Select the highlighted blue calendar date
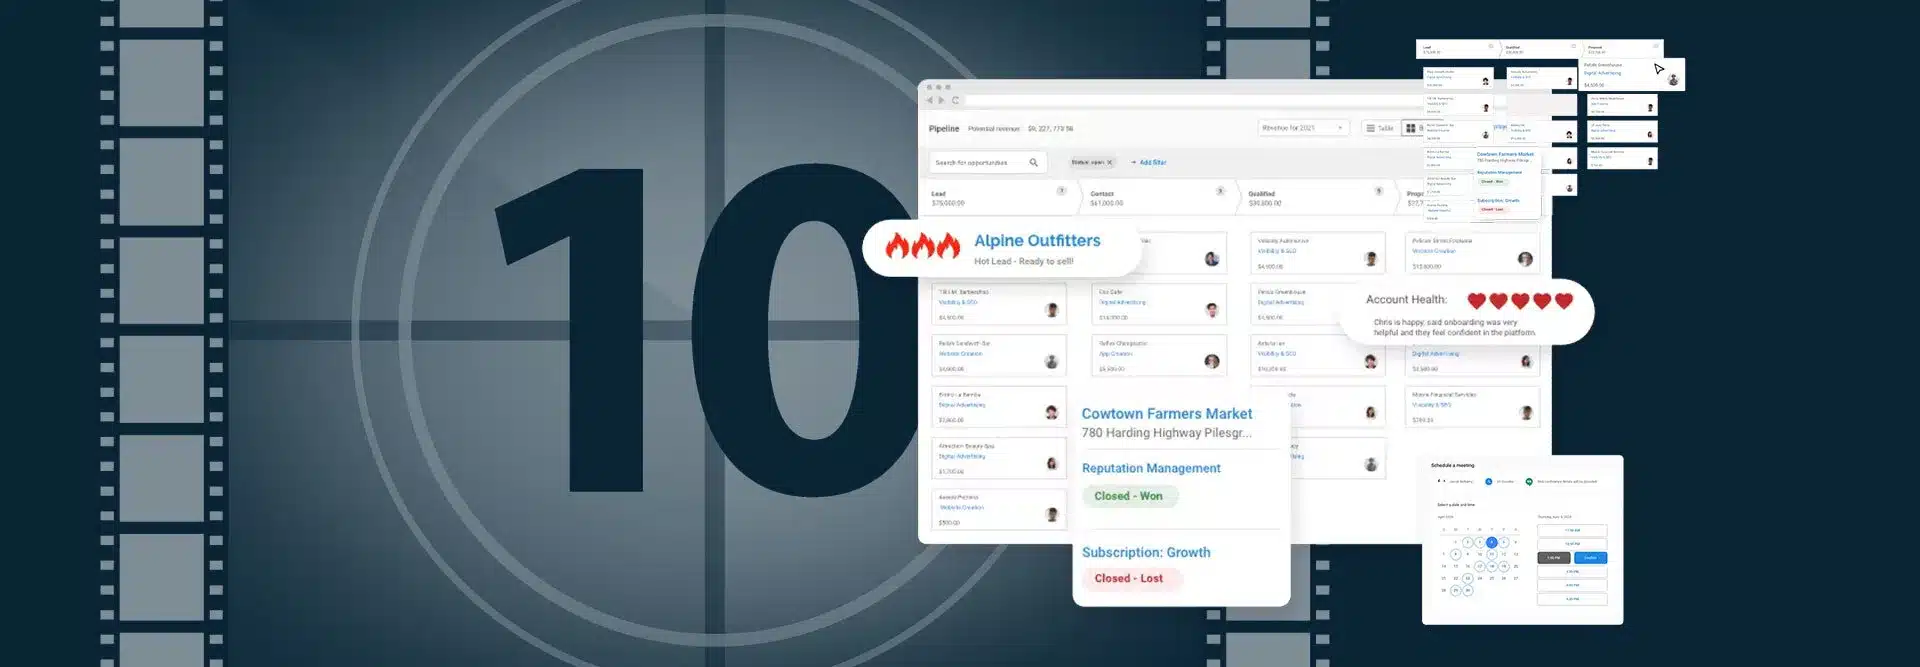Viewport: 1920px width, 667px height. coord(1491,542)
